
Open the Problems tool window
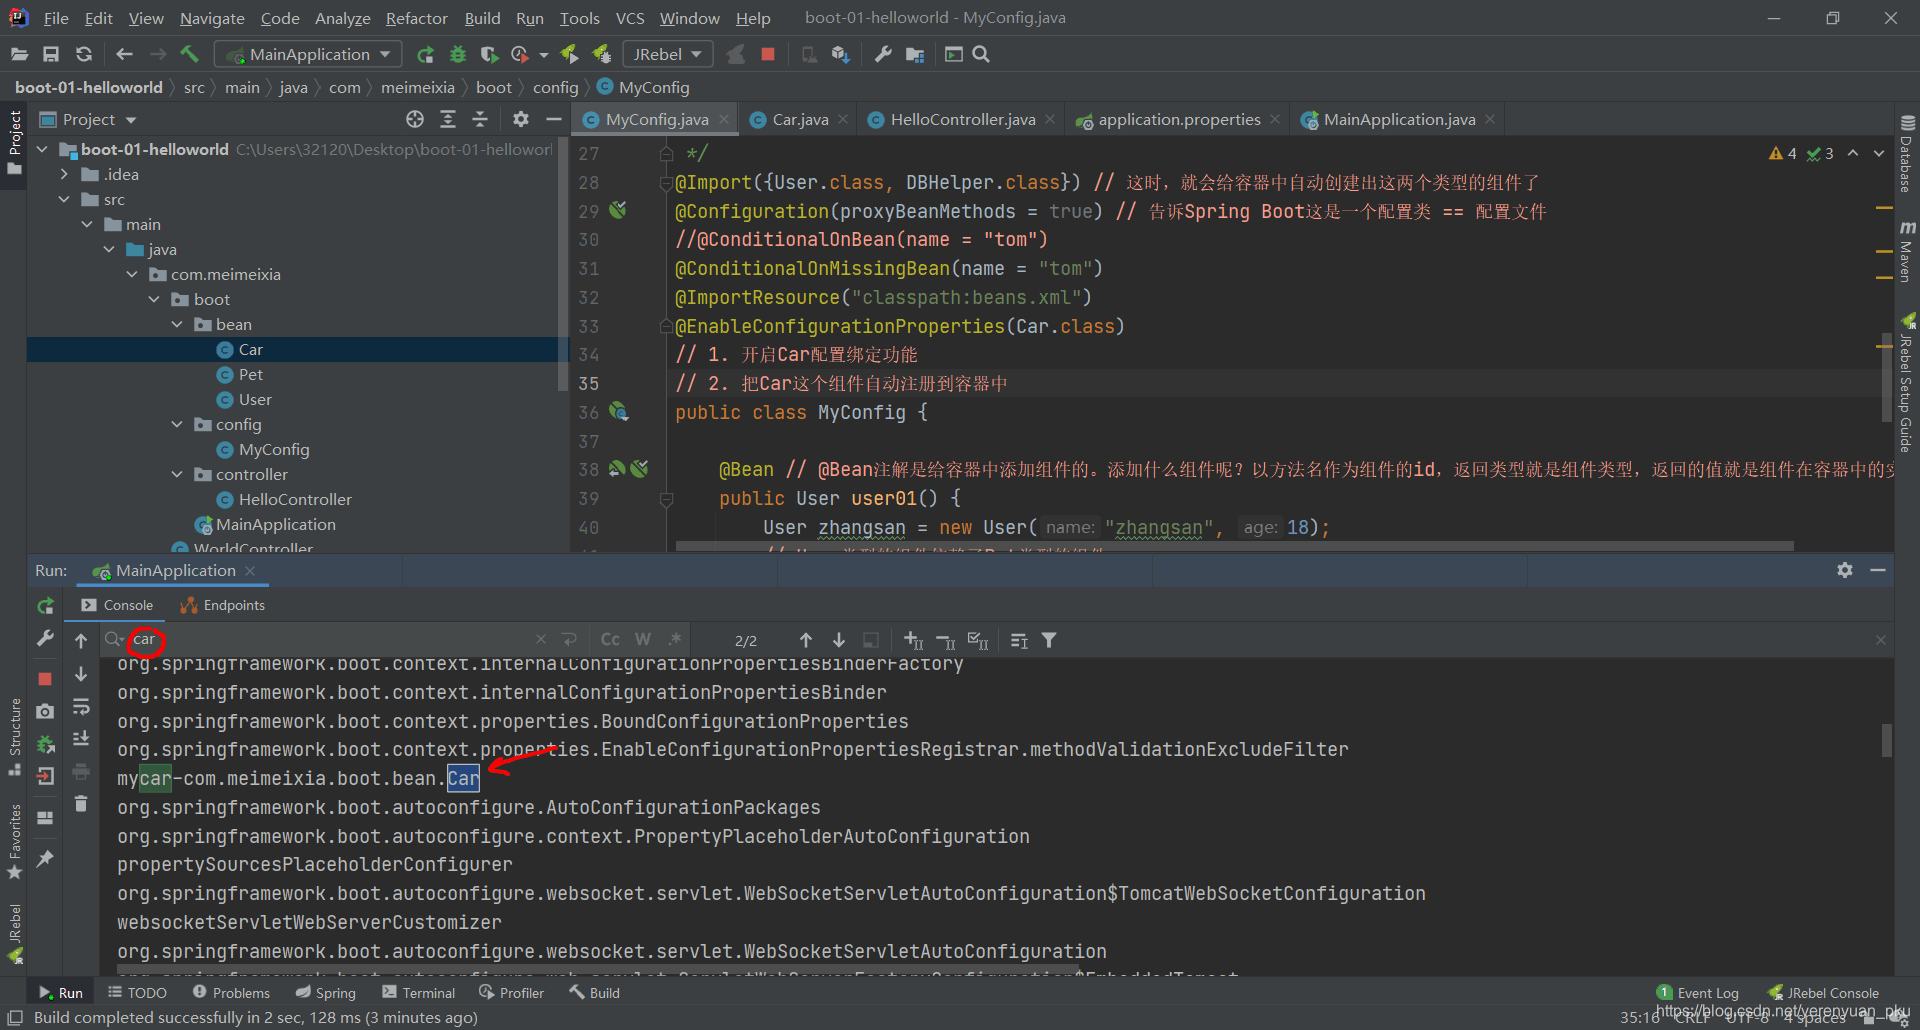[x=231, y=992]
